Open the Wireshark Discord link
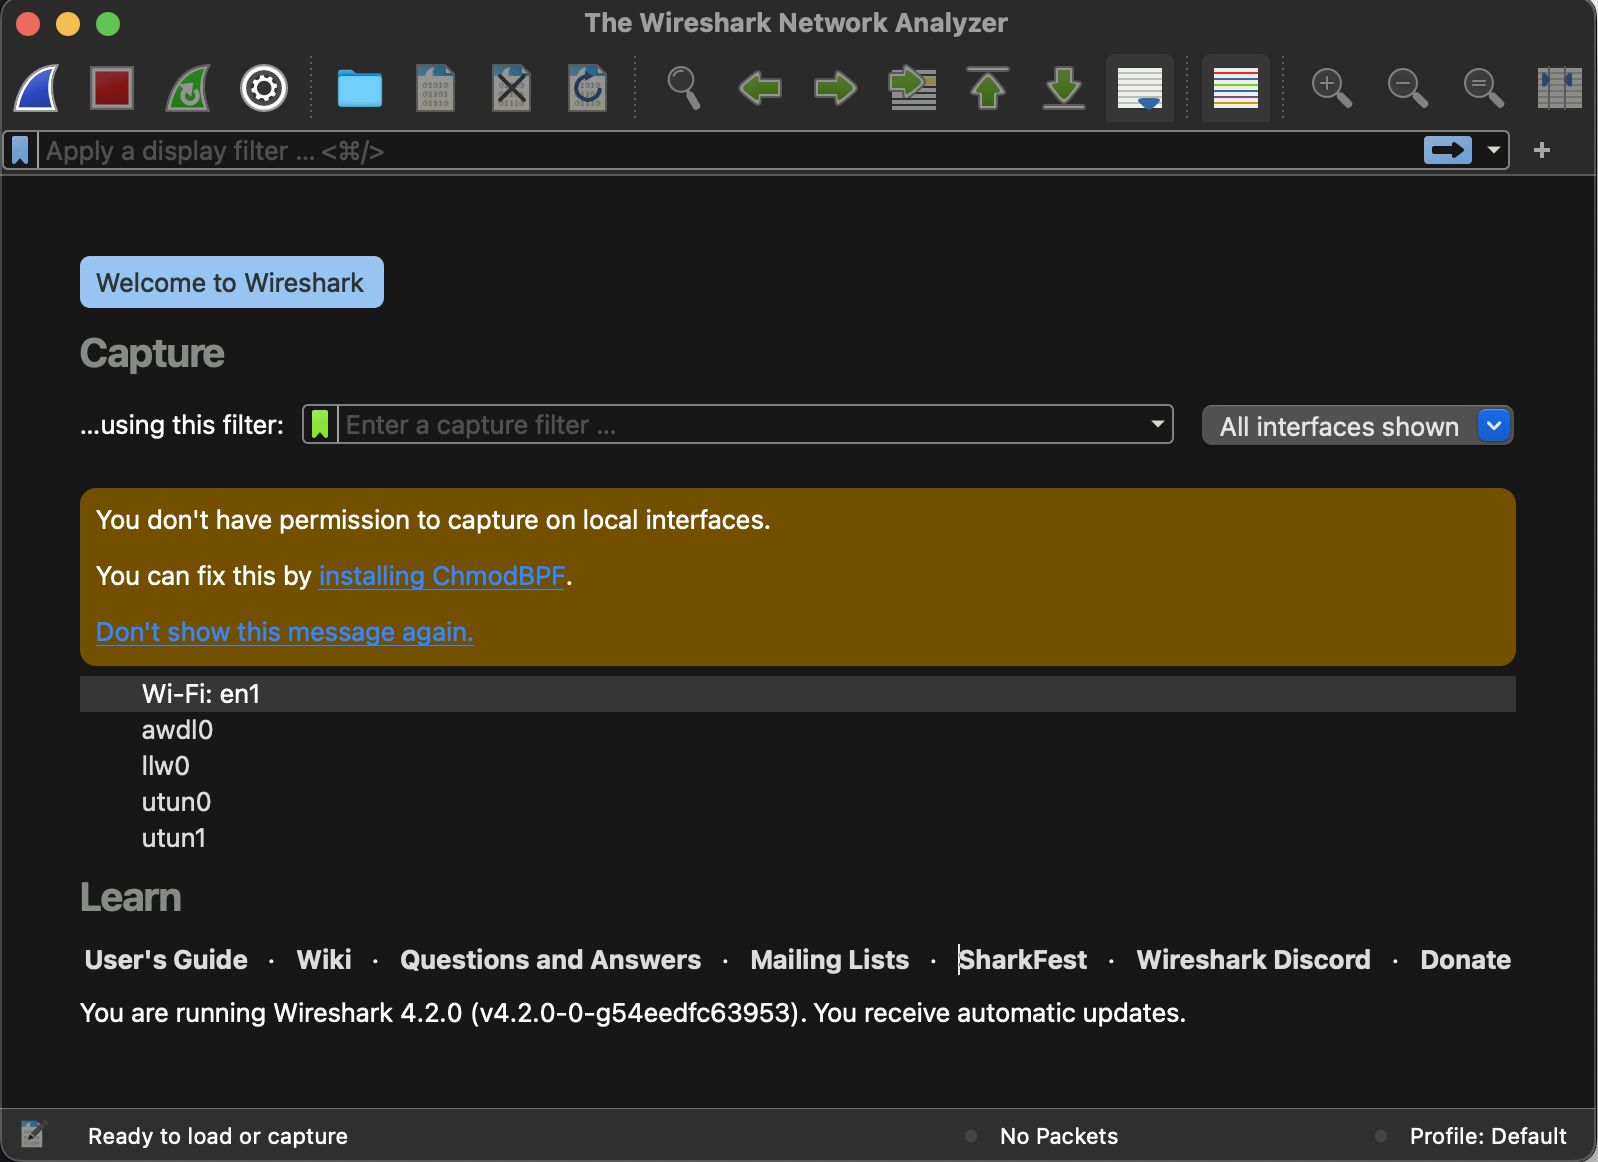 coord(1254,960)
